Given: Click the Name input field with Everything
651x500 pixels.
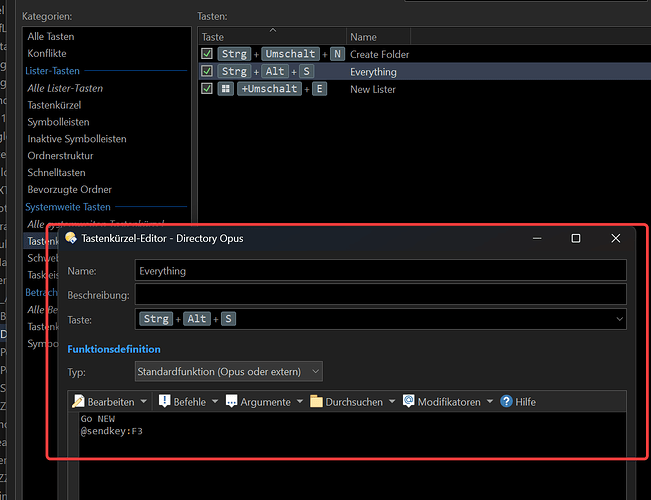Looking at the screenshot, I should [380, 271].
